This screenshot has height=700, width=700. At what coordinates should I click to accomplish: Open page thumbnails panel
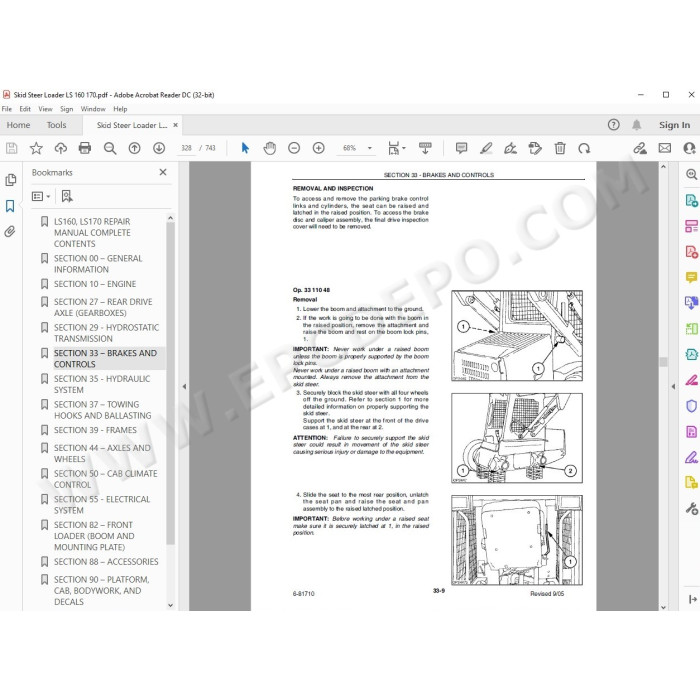[10, 180]
